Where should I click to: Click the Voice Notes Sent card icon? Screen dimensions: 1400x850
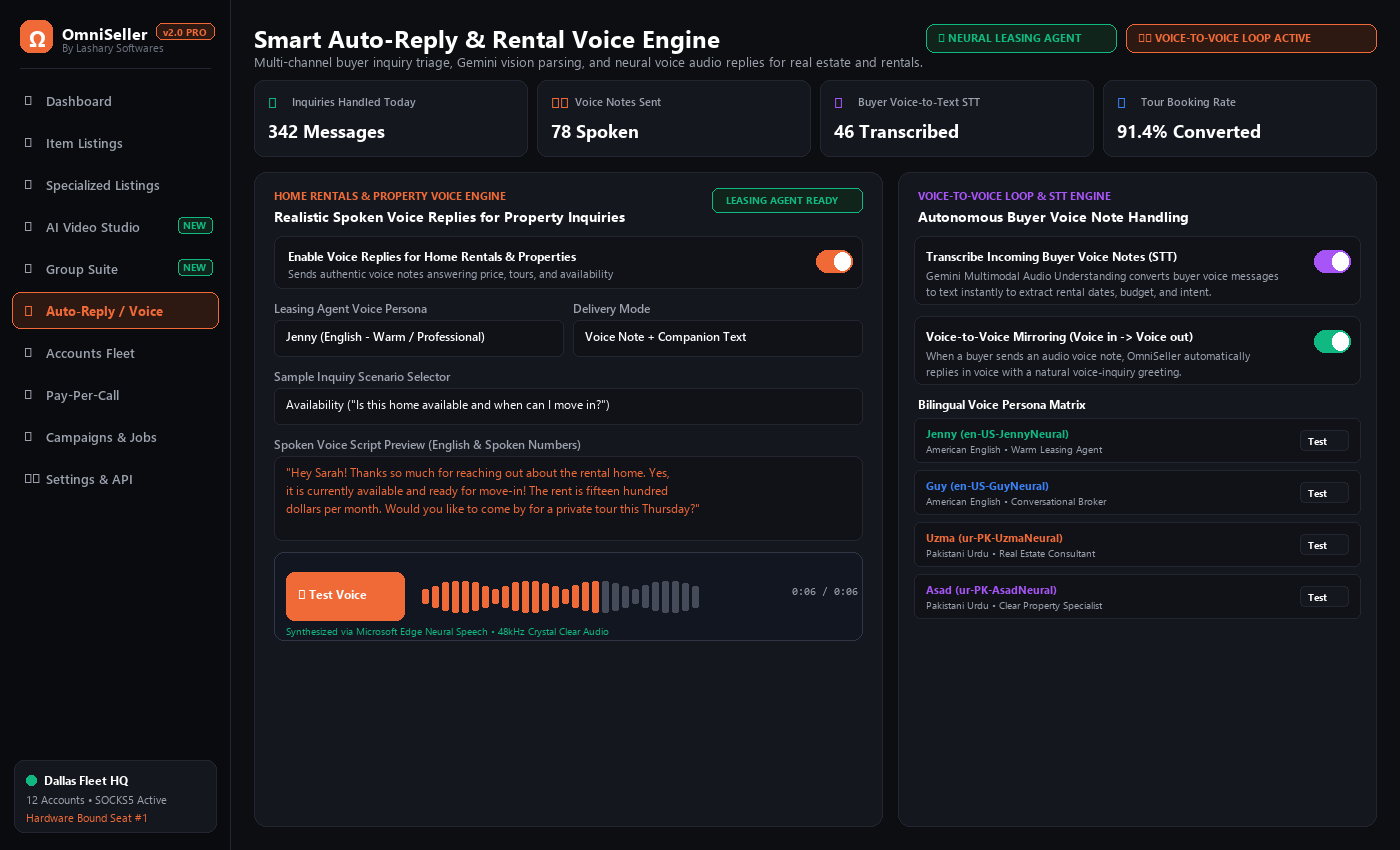pos(560,102)
